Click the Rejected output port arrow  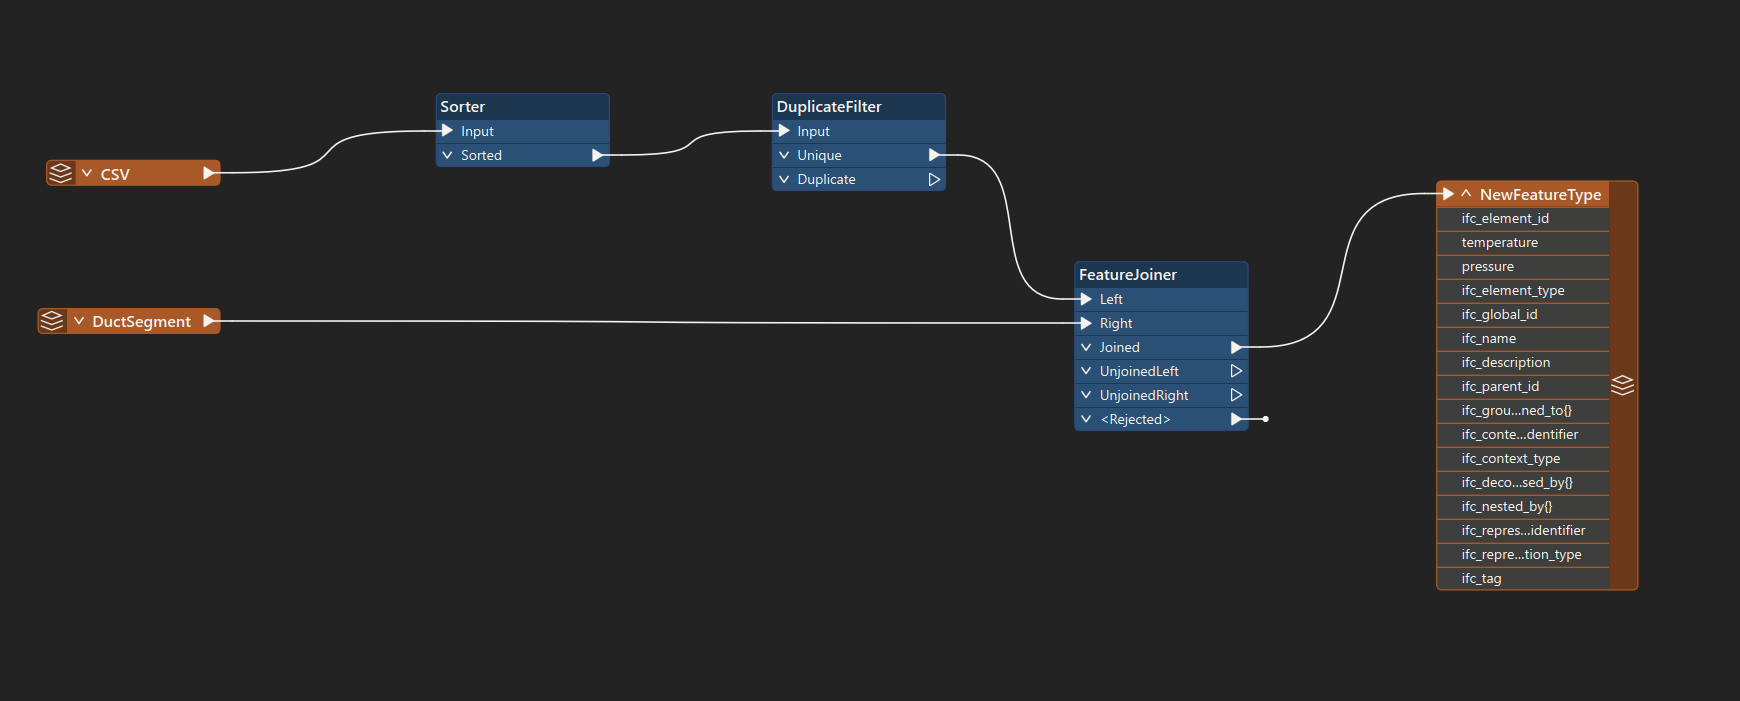(1236, 419)
